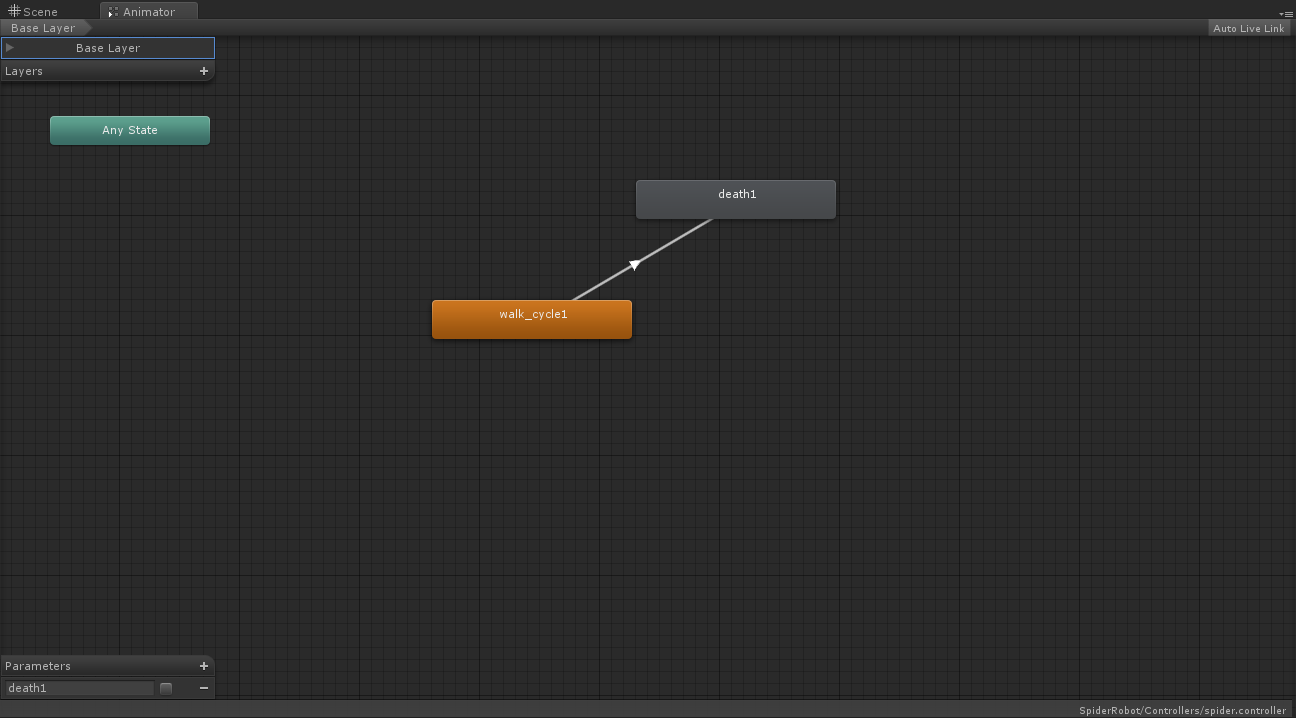Image resolution: width=1296 pixels, height=718 pixels.
Task: Toggle Auto Live Link
Action: tap(1249, 28)
